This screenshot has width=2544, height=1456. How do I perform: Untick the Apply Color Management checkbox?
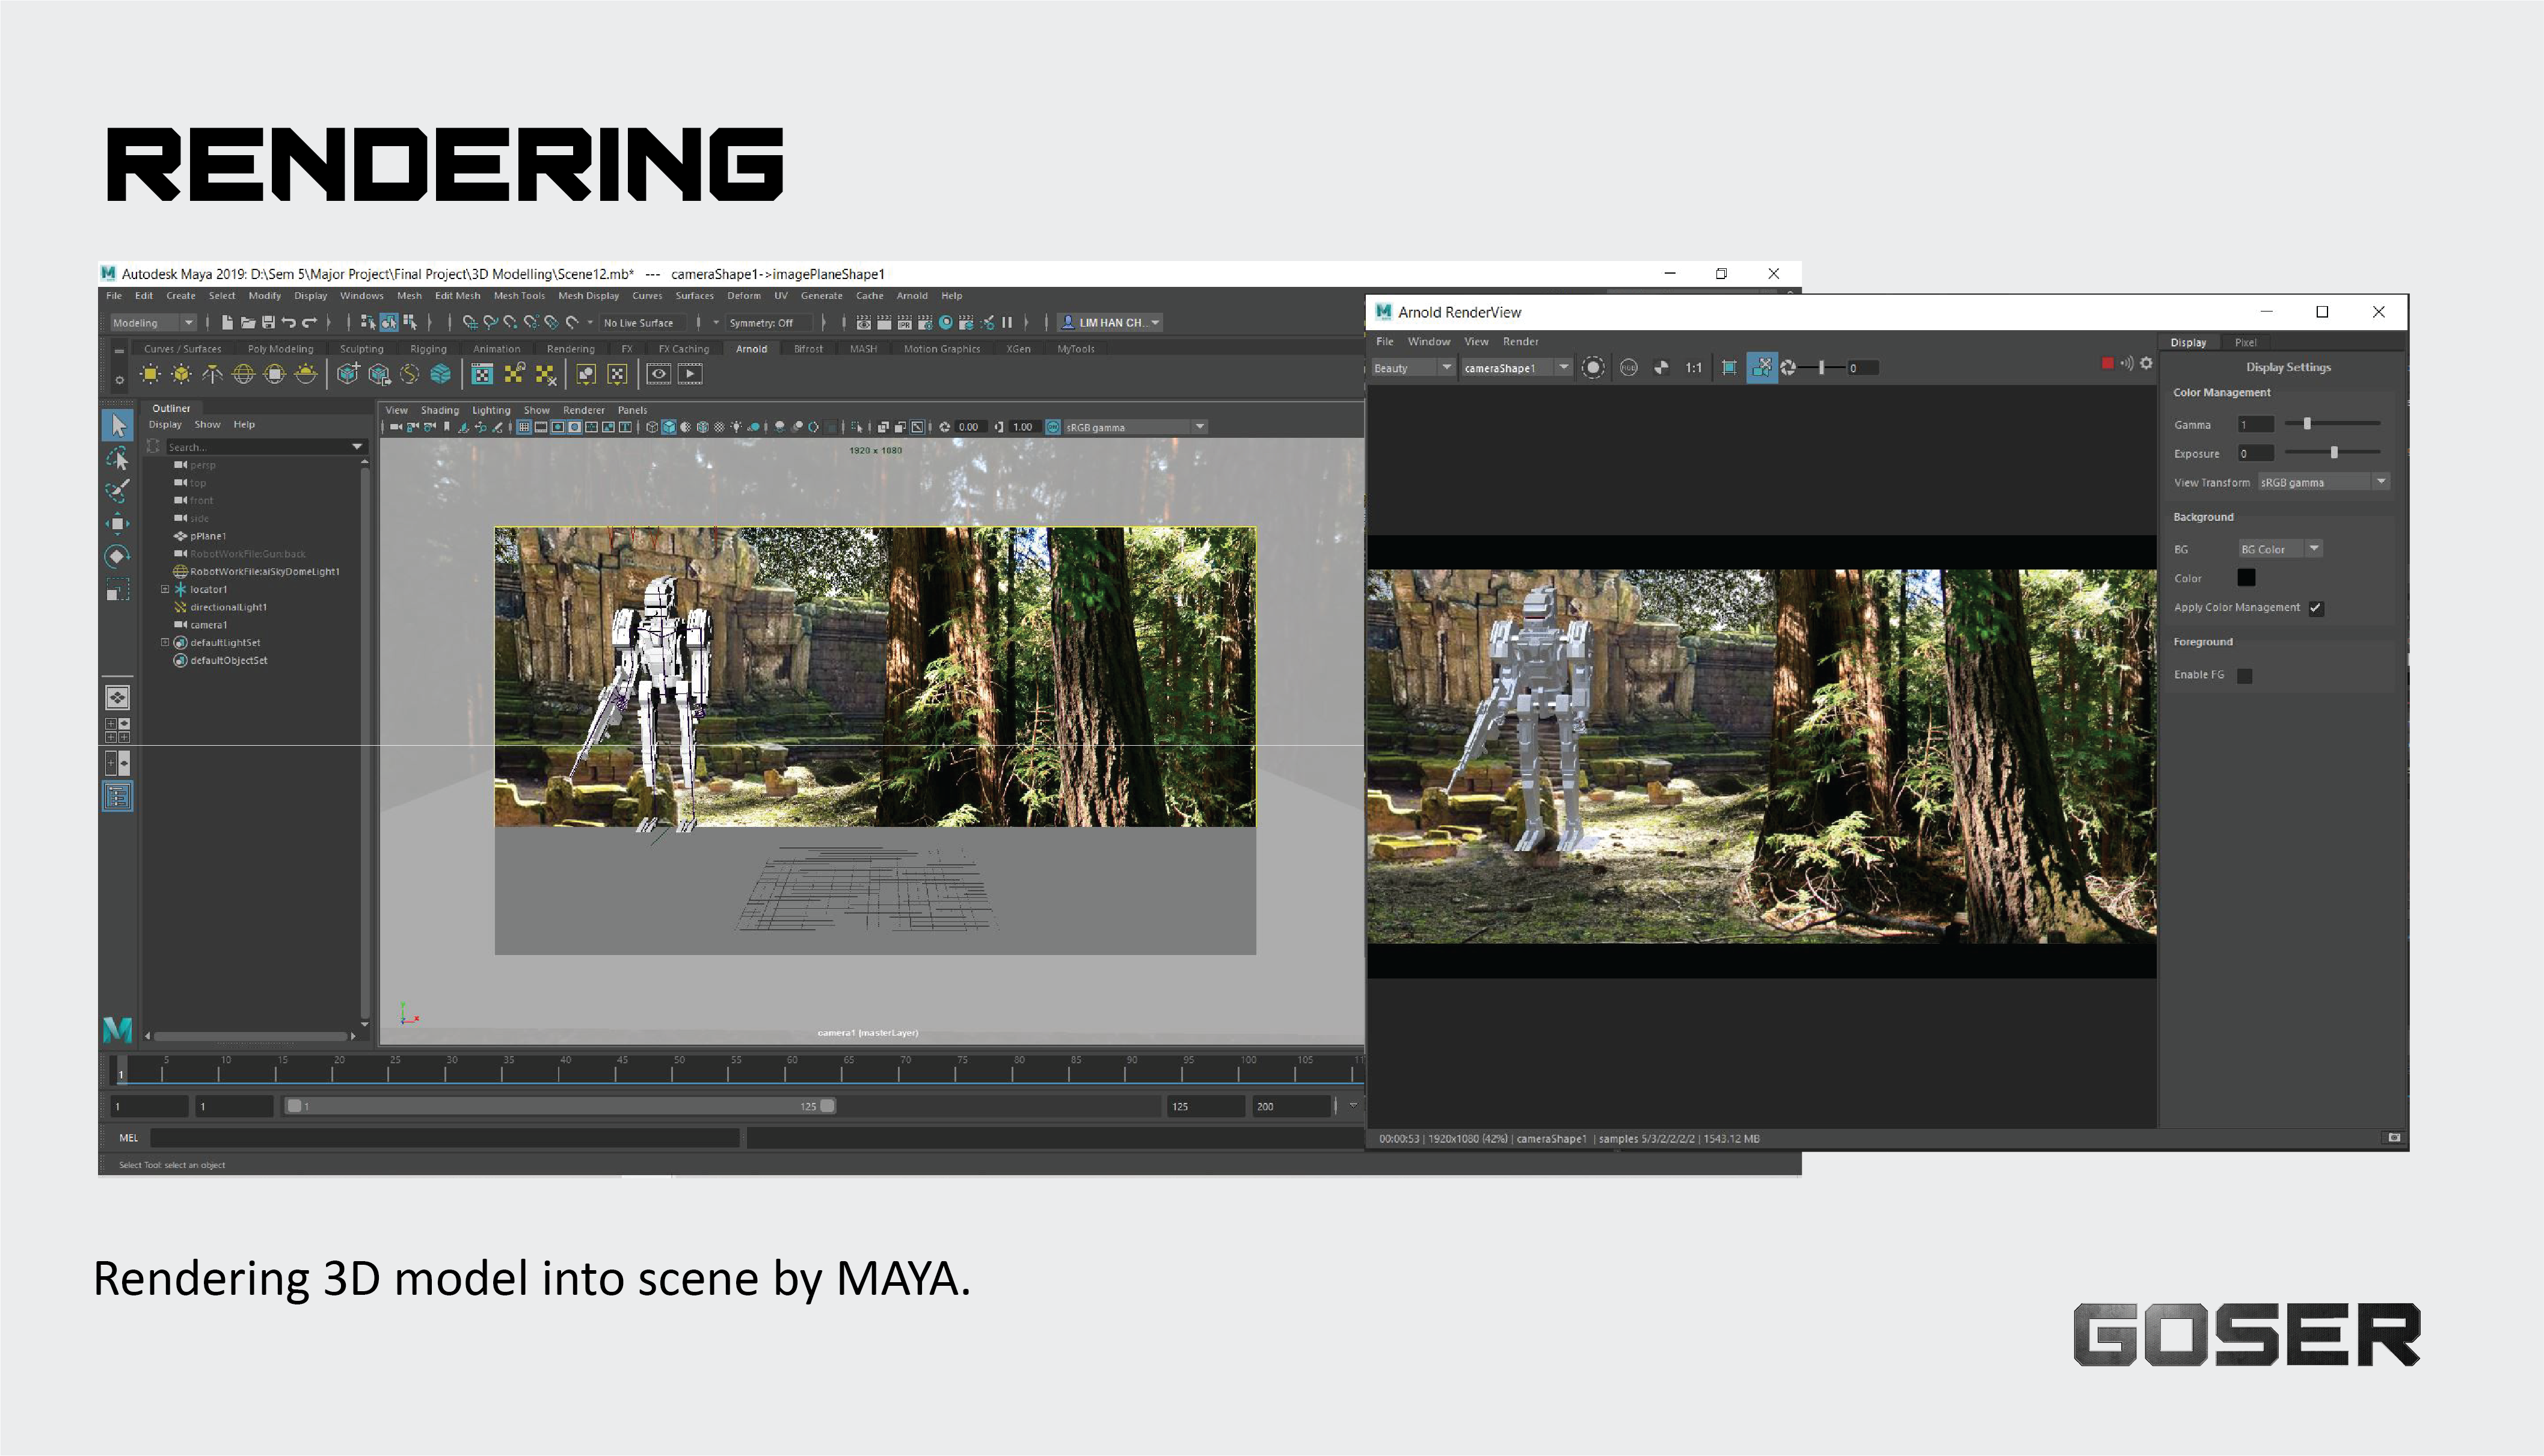[x=2316, y=608]
